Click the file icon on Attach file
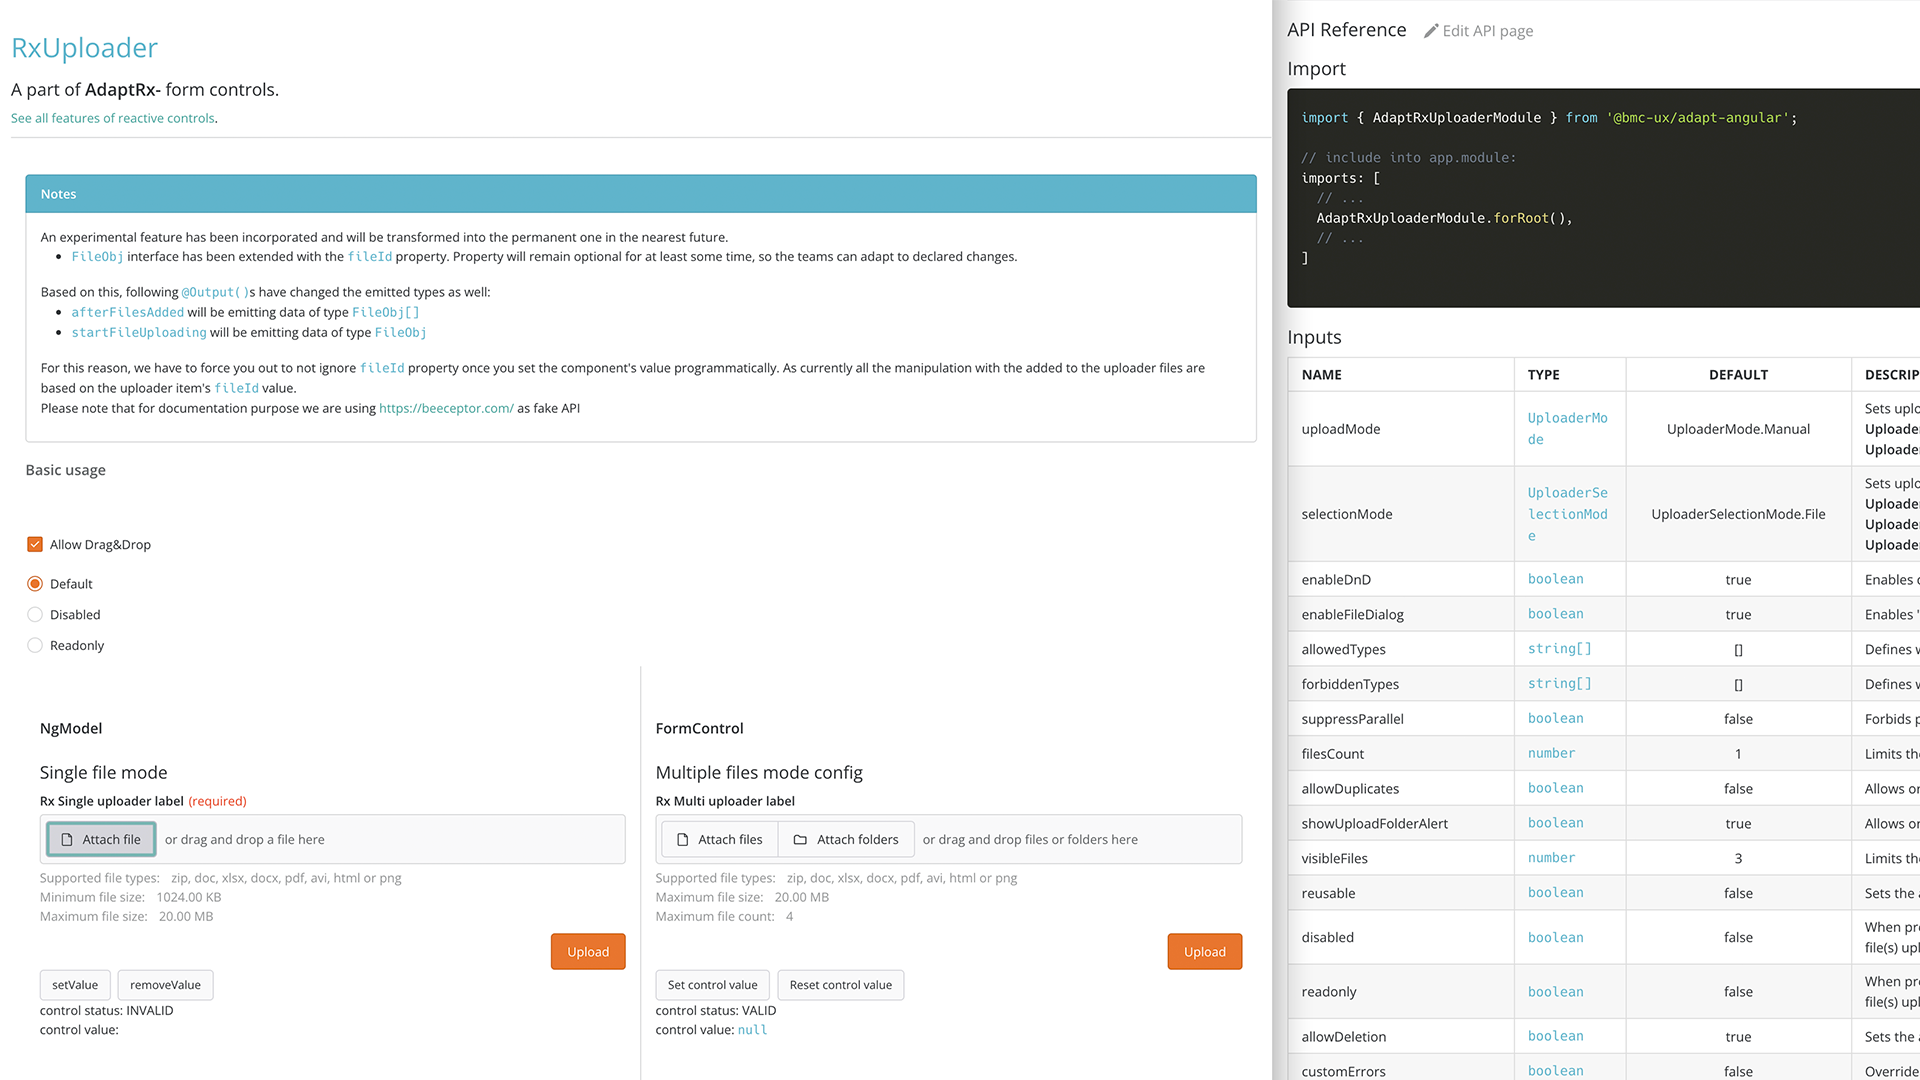The width and height of the screenshot is (1920, 1080). coord(67,840)
